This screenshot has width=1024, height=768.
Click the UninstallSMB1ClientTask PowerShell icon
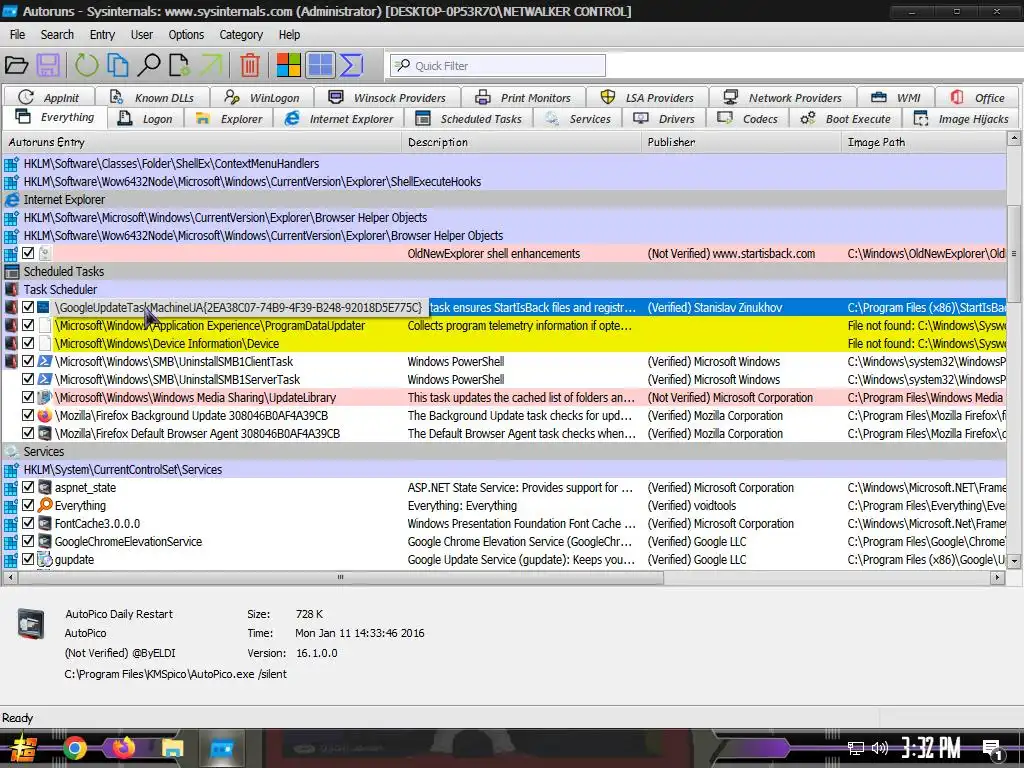pyautogui.click(x=44, y=361)
